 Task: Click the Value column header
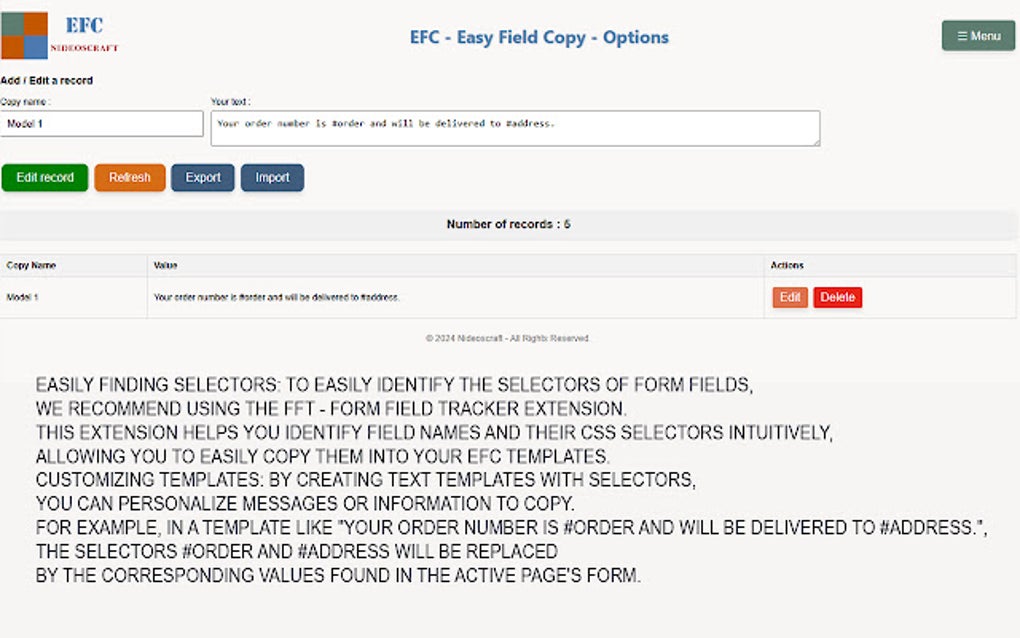pos(165,266)
